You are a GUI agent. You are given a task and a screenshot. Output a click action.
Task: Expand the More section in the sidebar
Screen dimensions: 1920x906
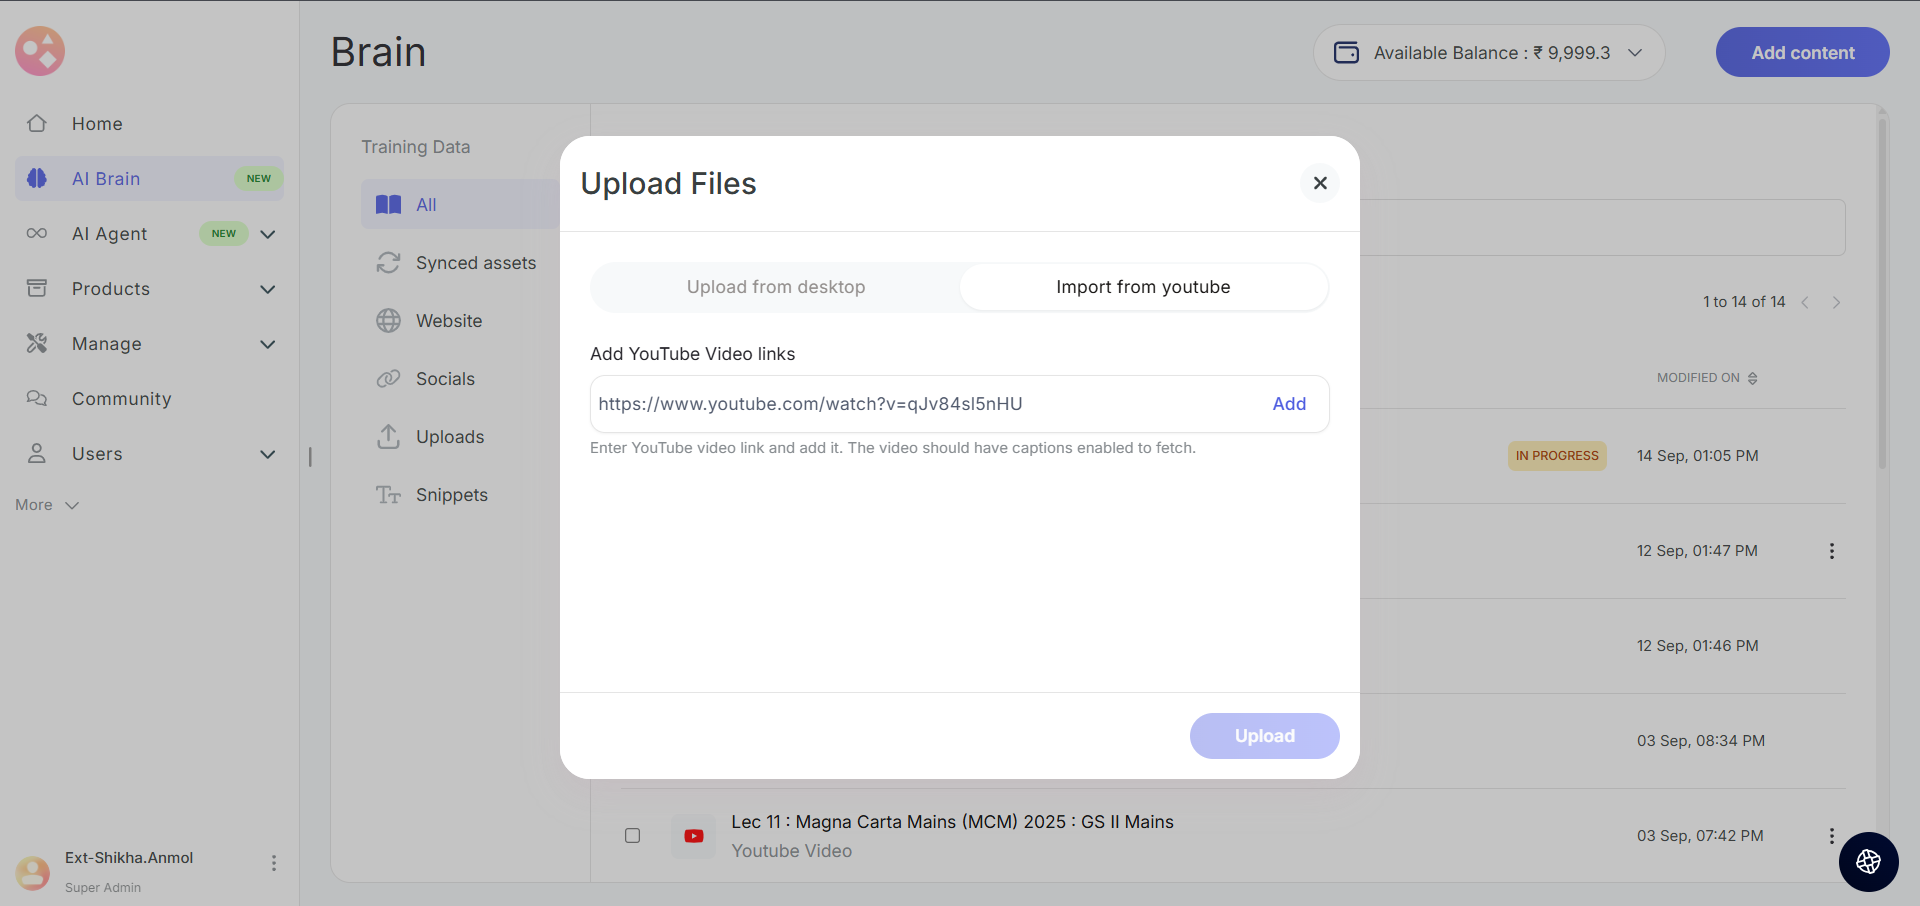click(x=47, y=505)
